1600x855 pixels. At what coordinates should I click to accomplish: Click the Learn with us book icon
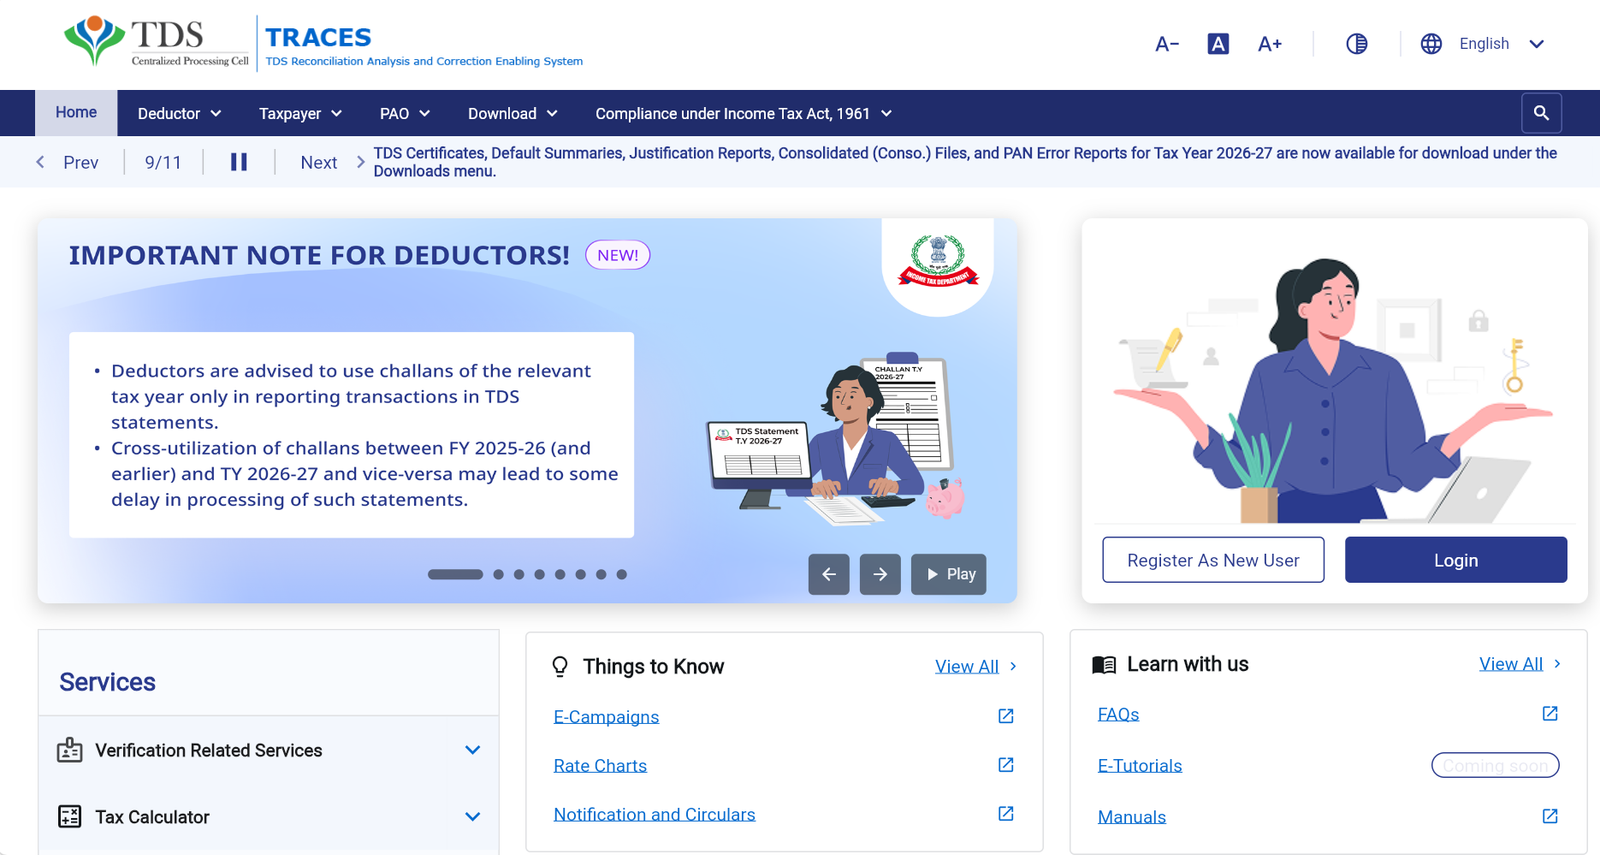tap(1104, 665)
